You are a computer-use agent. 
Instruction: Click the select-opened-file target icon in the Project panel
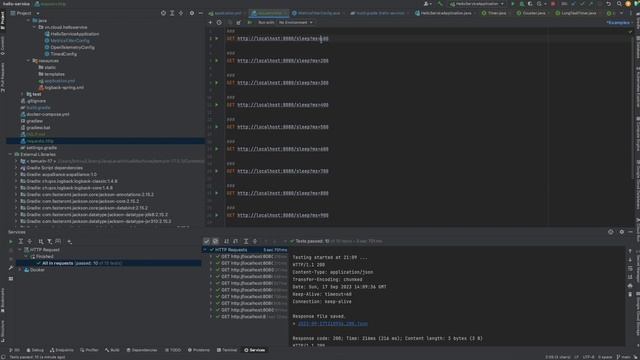(163, 13)
